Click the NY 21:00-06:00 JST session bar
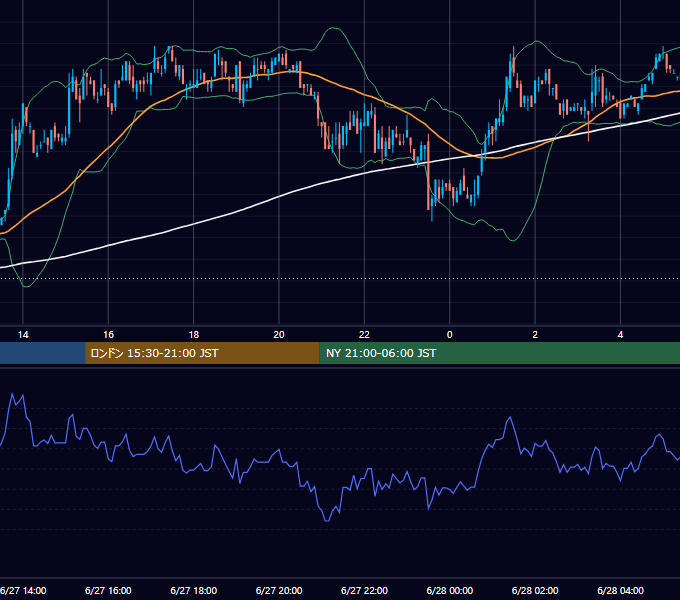 click(x=500, y=353)
